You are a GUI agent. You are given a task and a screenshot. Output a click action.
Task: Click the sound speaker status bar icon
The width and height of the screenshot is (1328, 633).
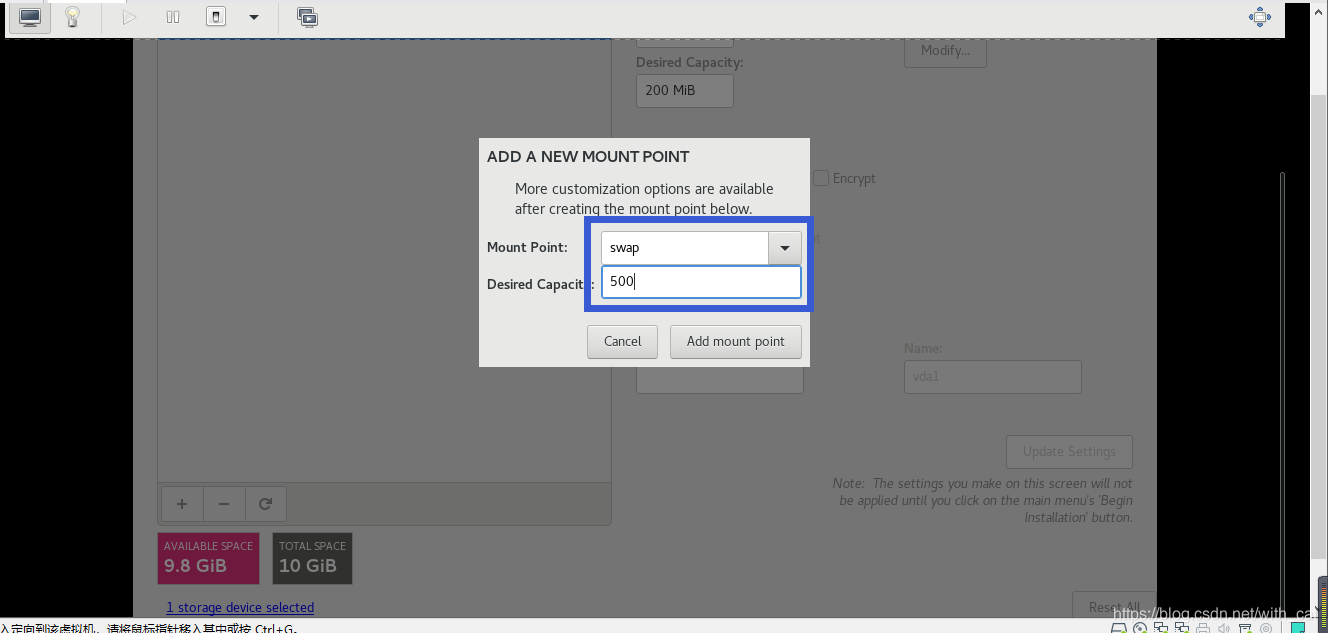[1223, 627]
